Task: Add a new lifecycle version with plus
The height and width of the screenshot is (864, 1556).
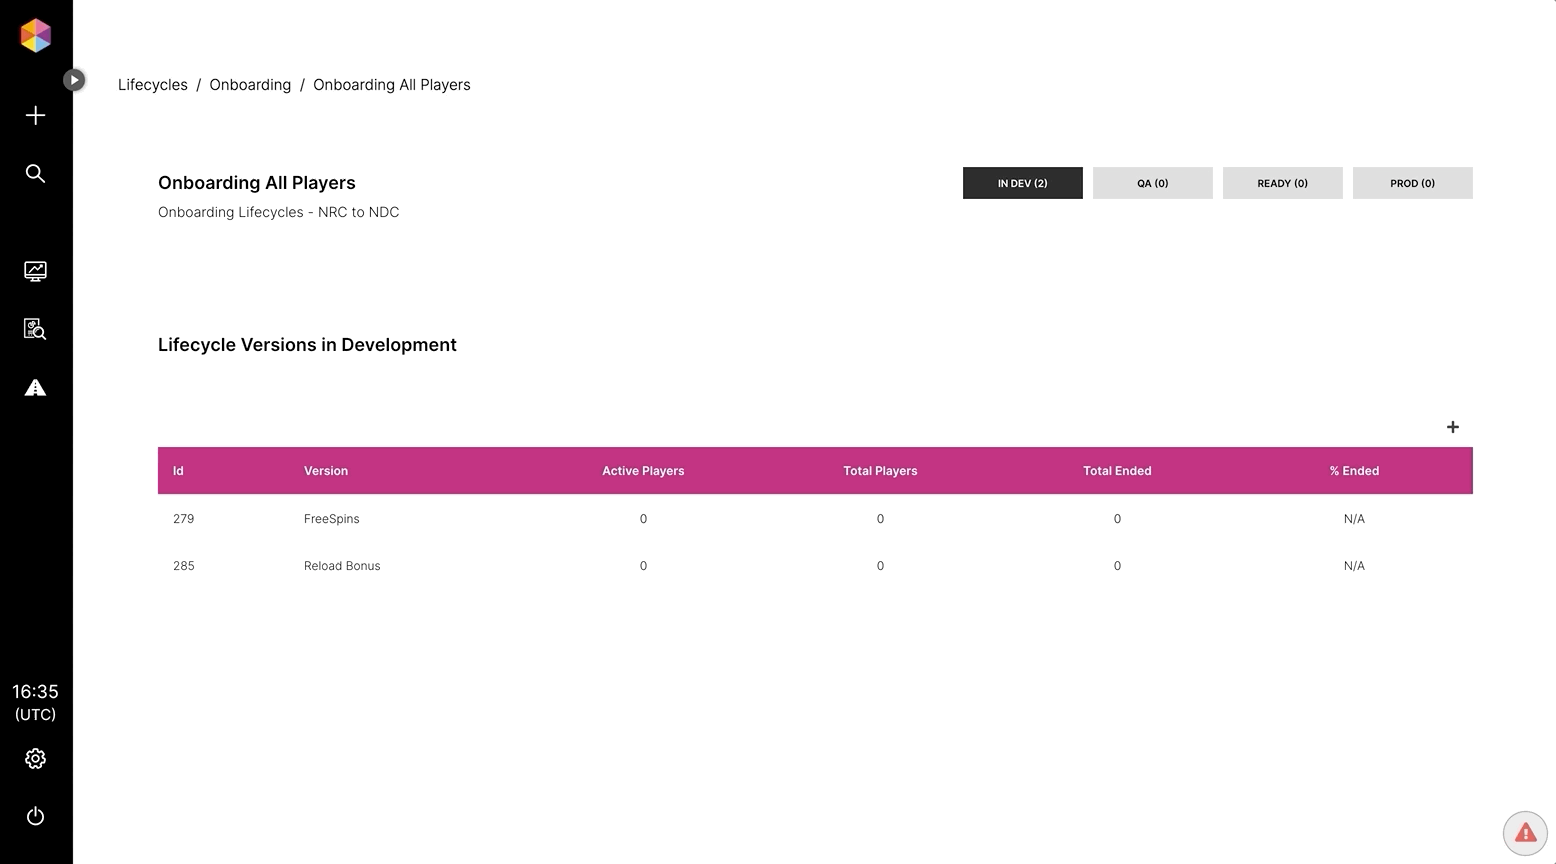Action: (1452, 427)
